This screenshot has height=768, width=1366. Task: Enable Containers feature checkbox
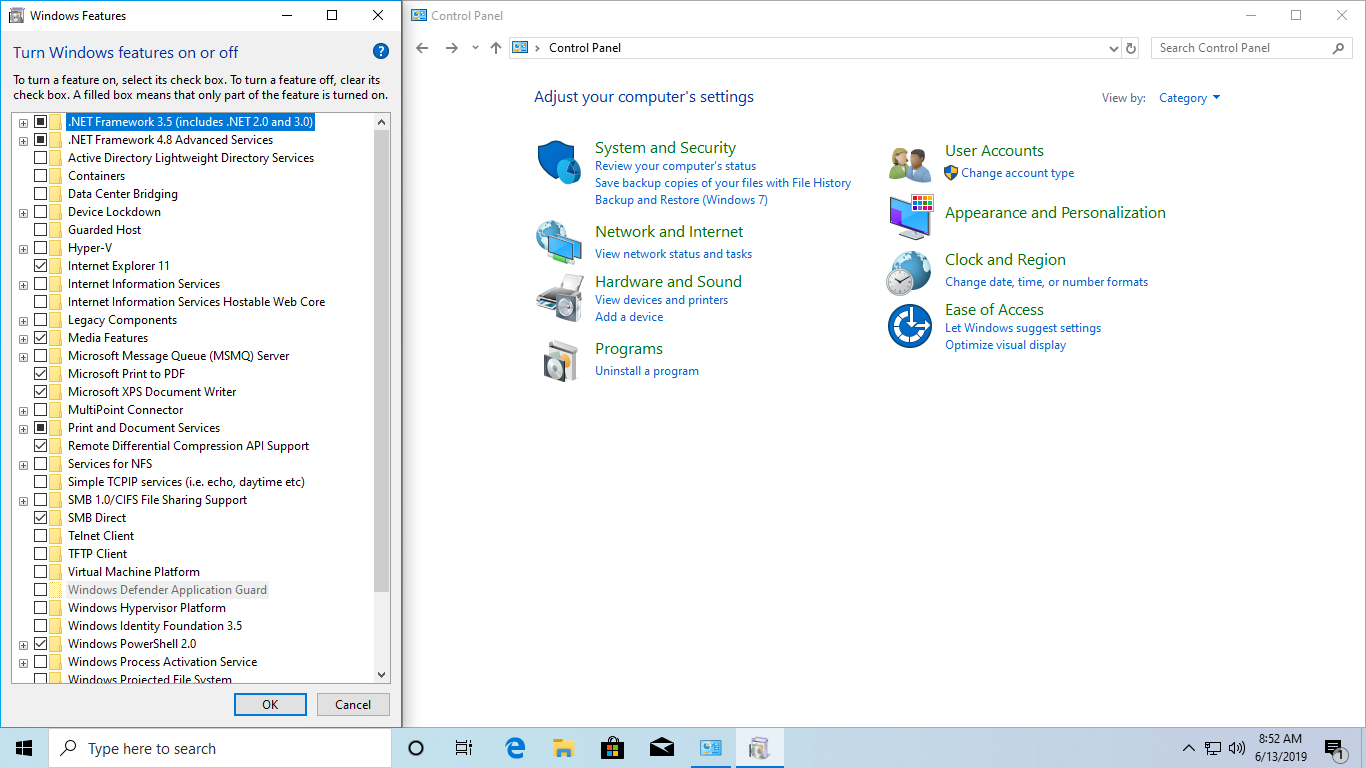(41, 176)
